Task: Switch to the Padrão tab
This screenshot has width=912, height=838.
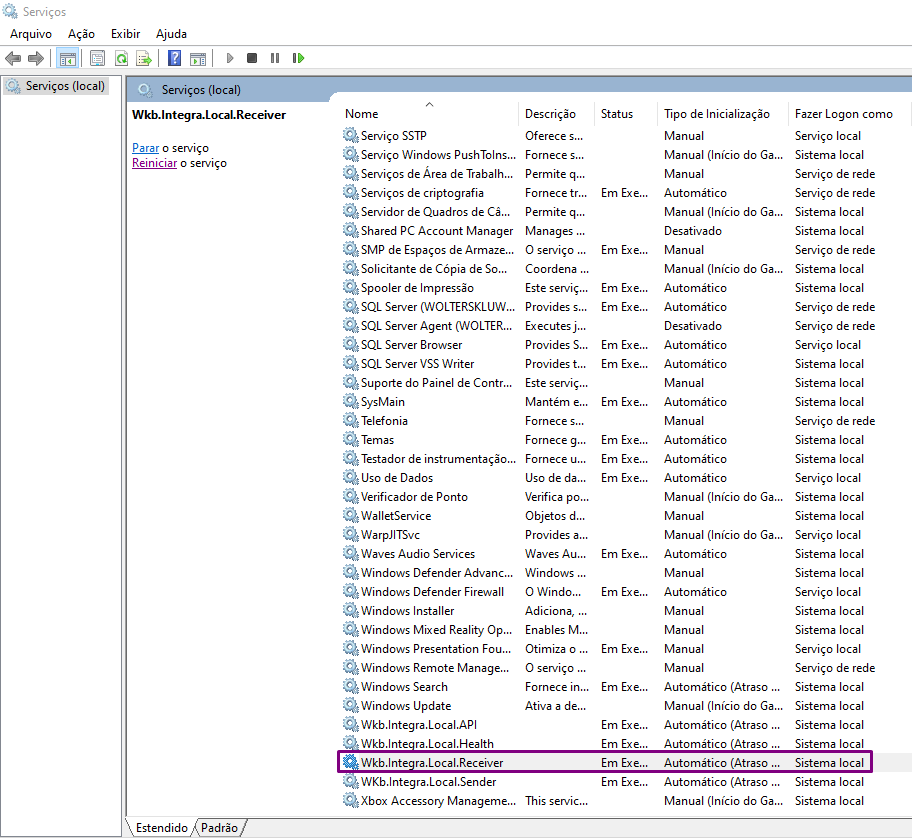Action: pyautogui.click(x=220, y=828)
